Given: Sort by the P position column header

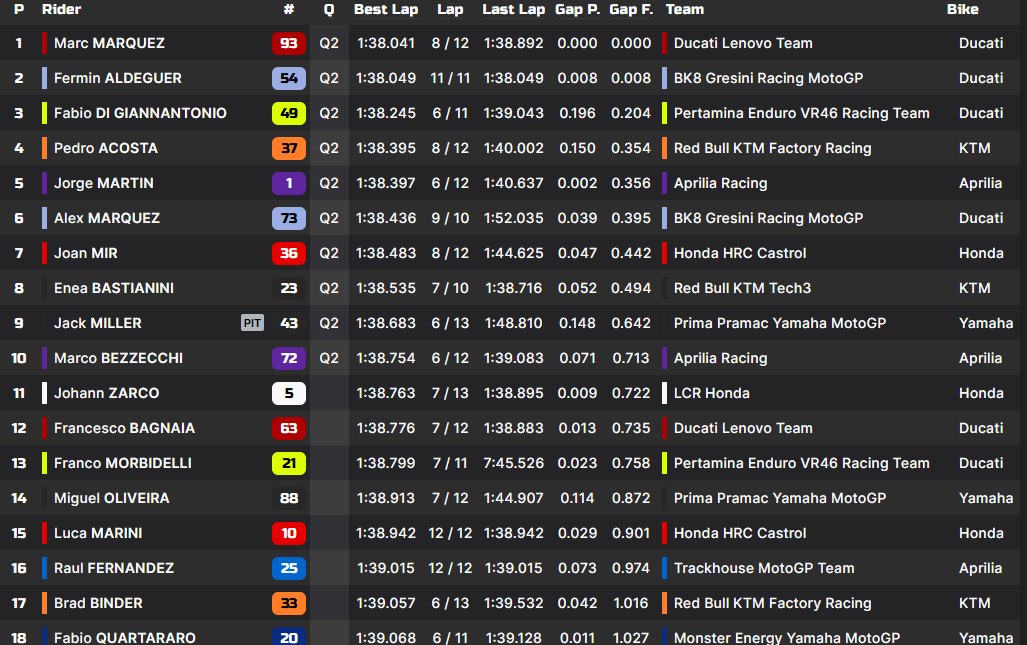Looking at the screenshot, I should (19, 10).
